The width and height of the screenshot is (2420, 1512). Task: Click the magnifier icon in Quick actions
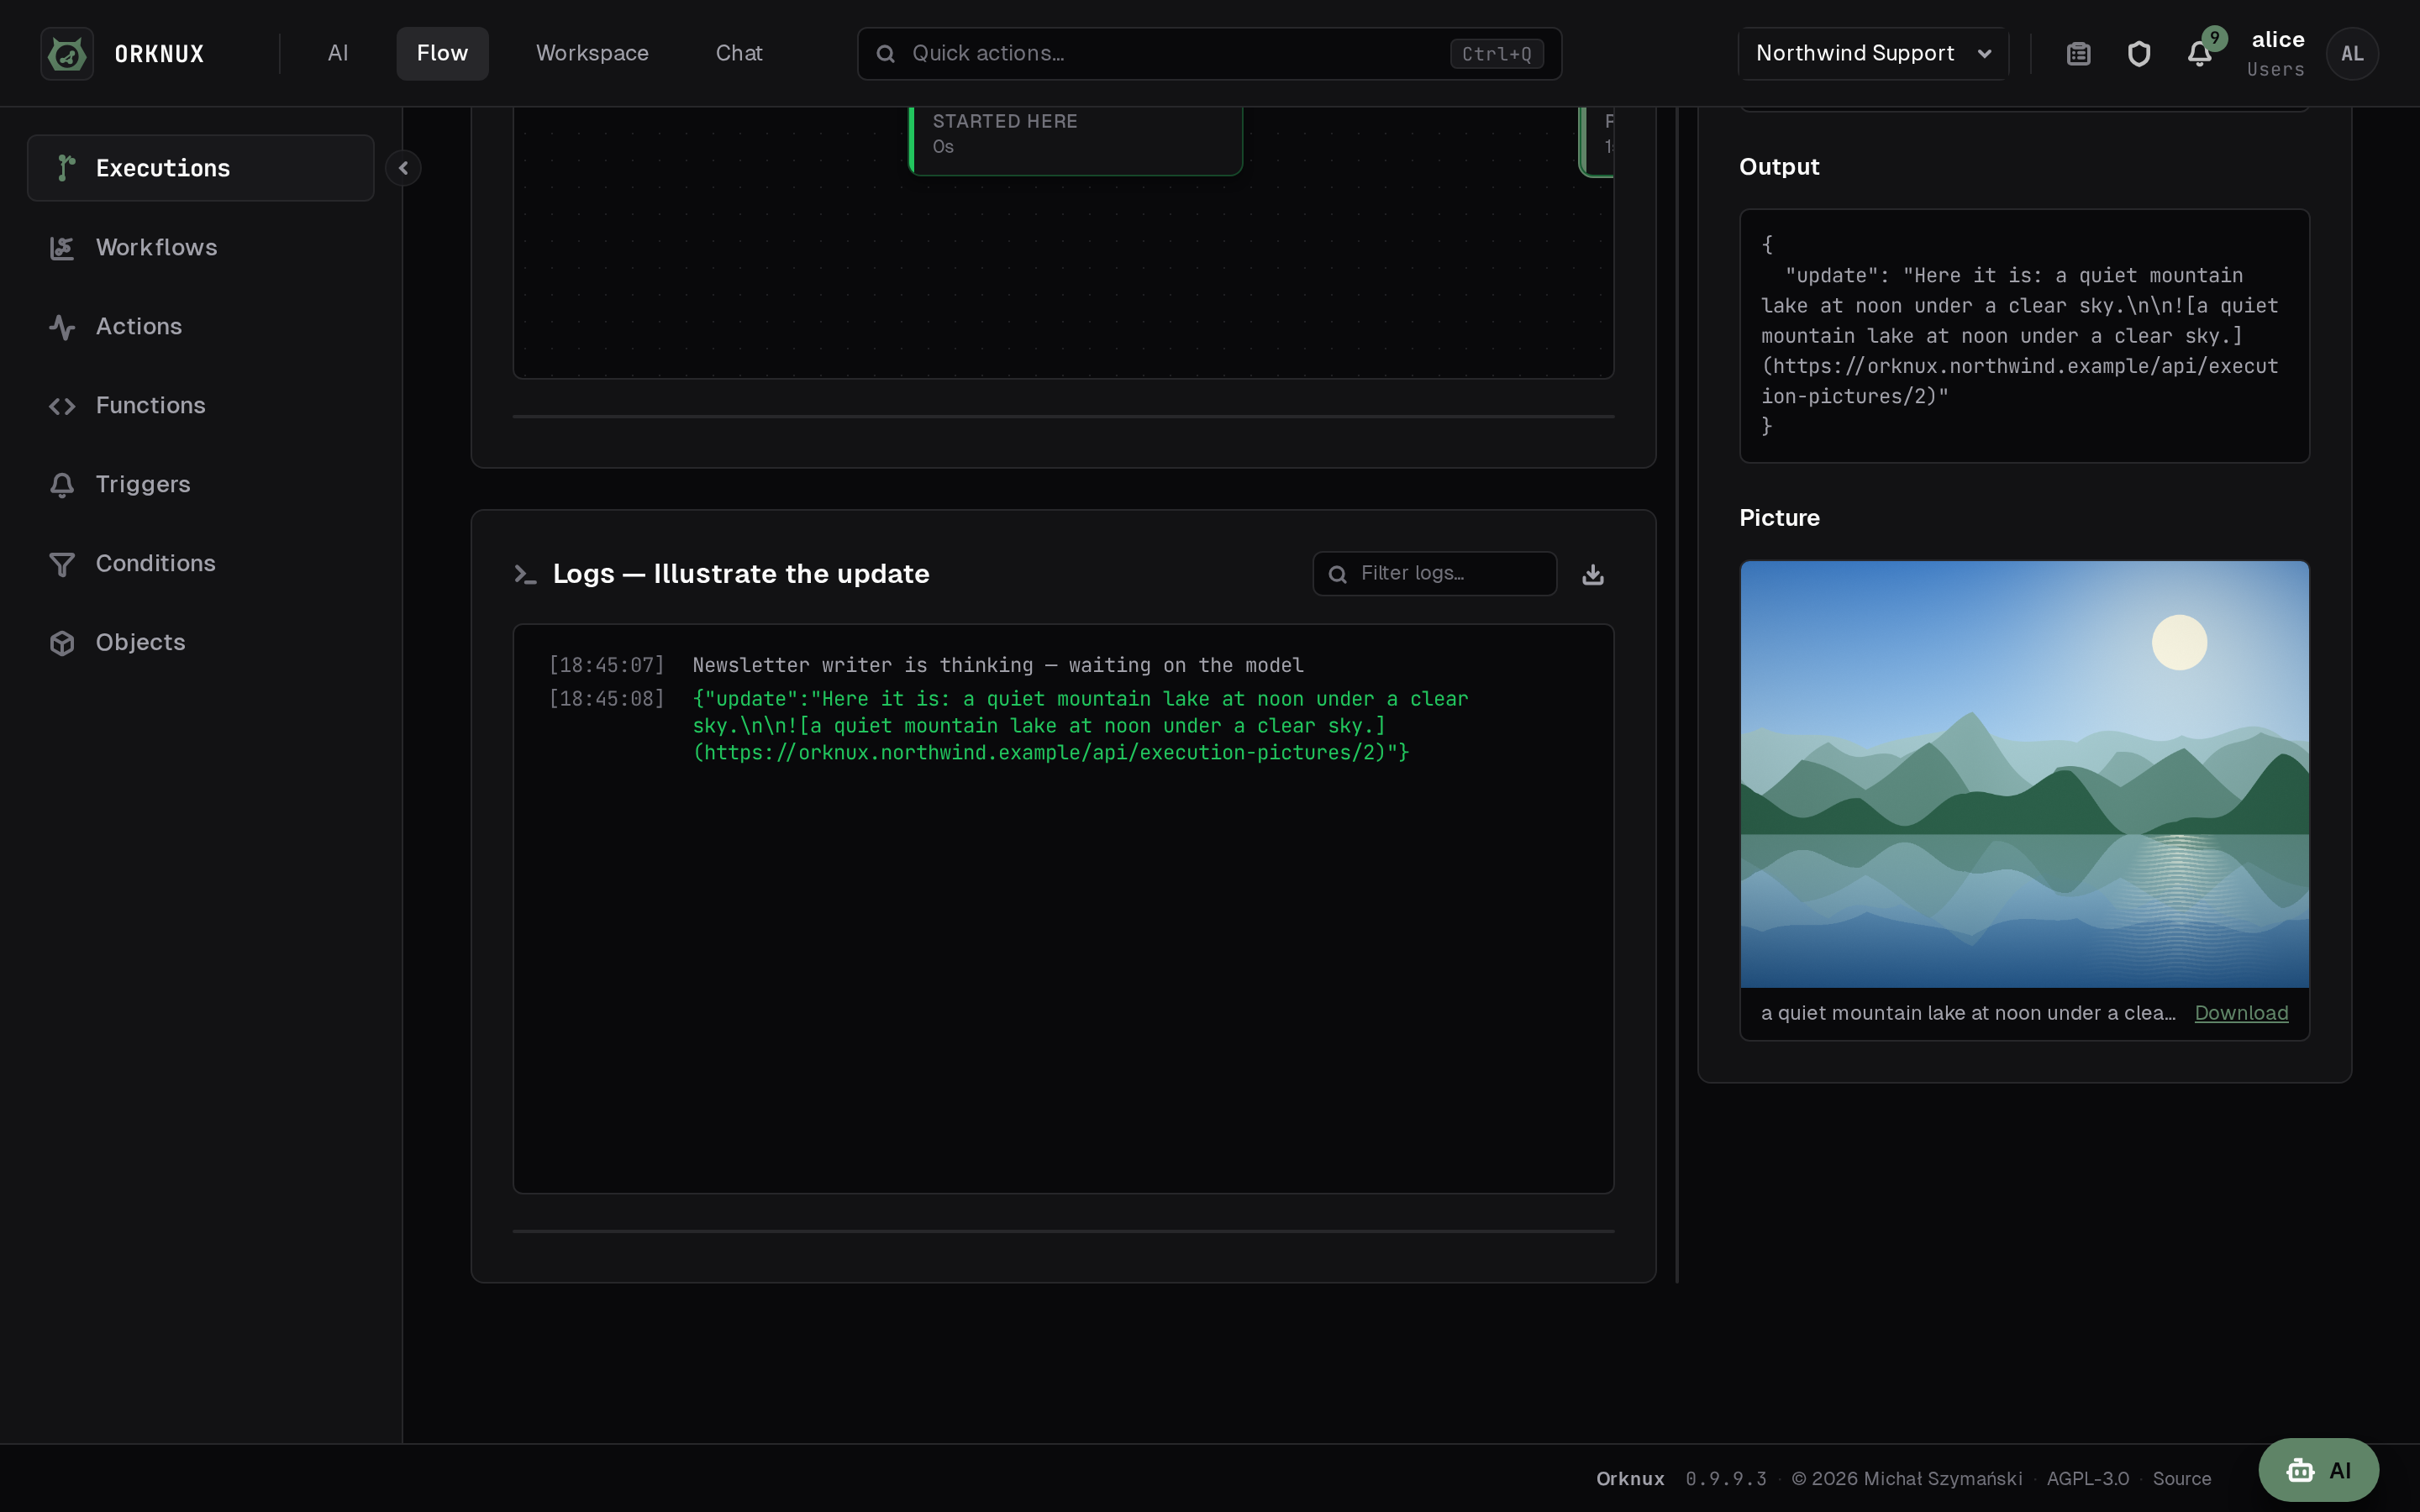click(885, 54)
